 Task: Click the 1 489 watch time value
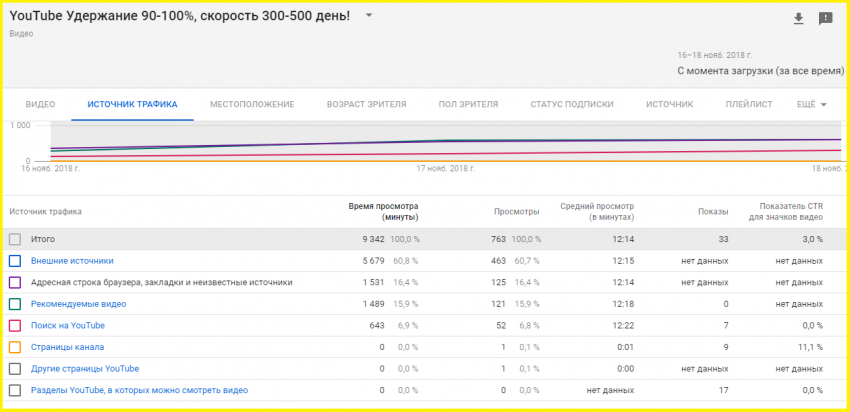point(374,304)
